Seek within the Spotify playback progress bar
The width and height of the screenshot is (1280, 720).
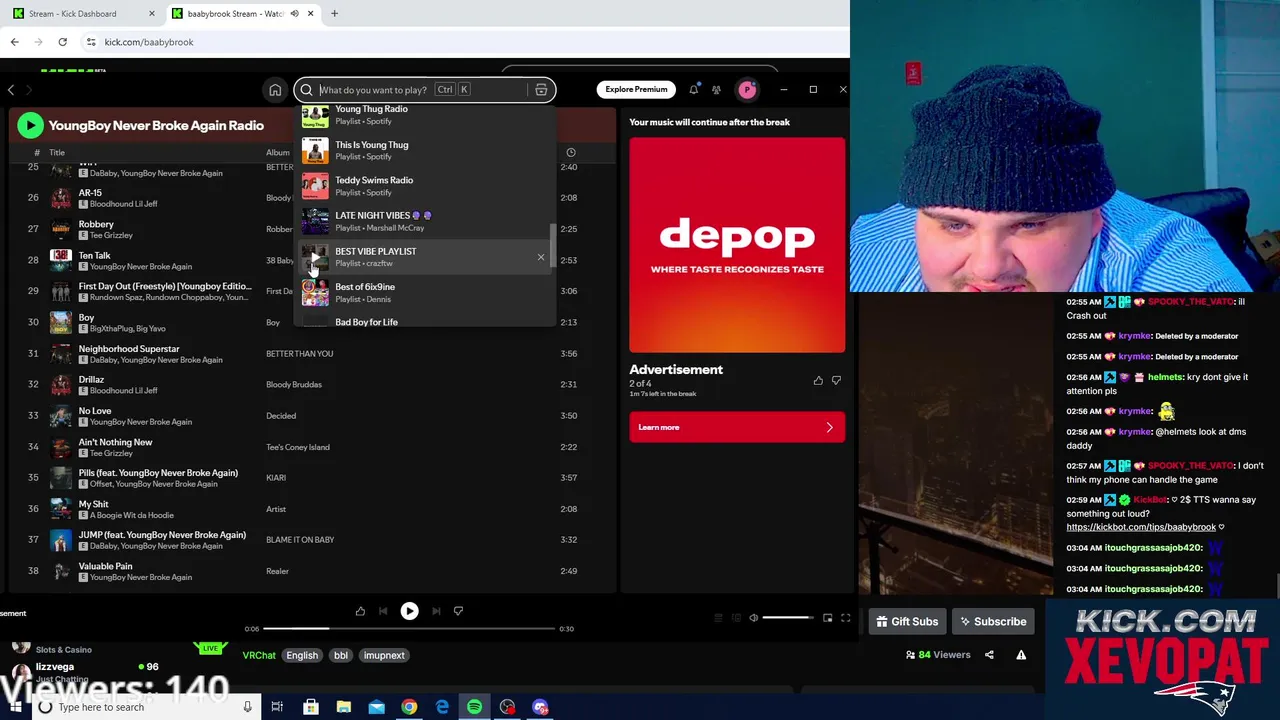409,629
